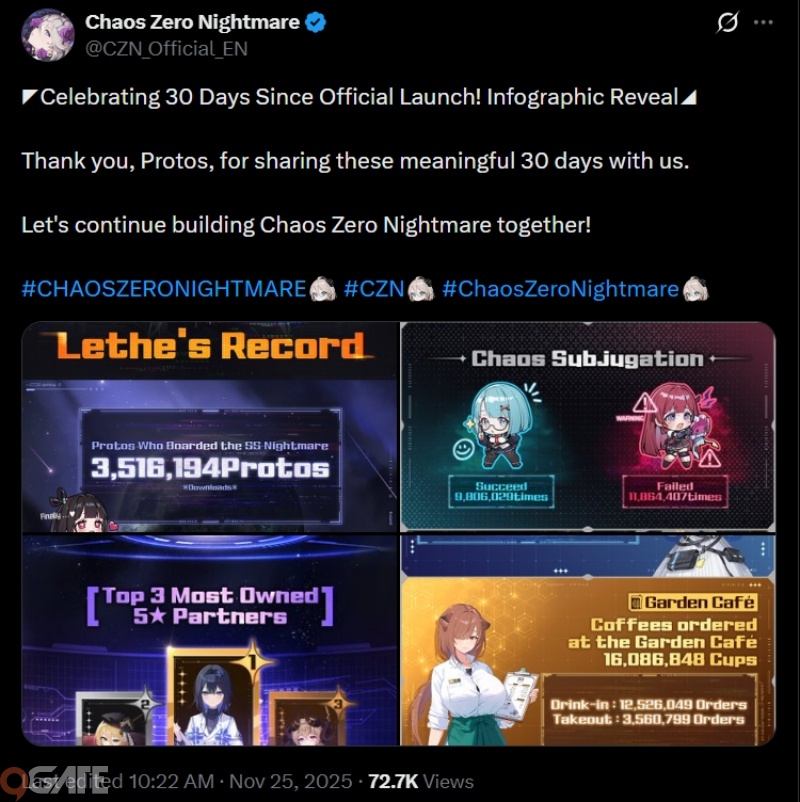Open the Top 3 Most Owned Partners image
The height and width of the screenshot is (802, 800).
tap(210, 640)
